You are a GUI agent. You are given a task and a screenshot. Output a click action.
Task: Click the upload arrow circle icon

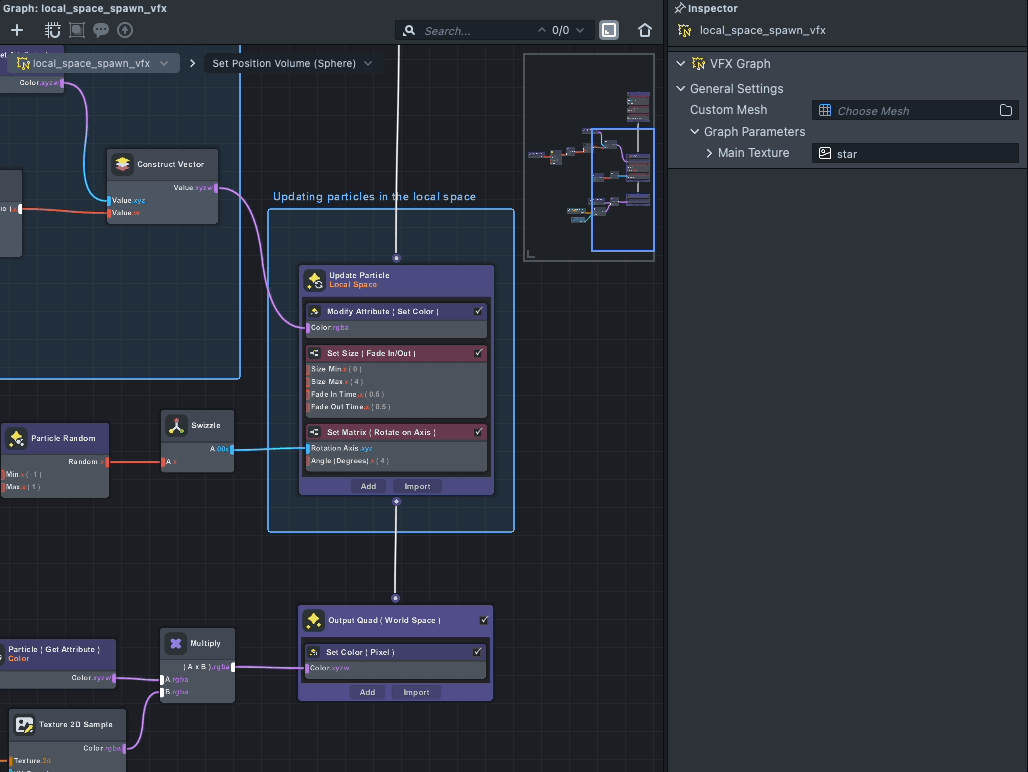click(125, 30)
